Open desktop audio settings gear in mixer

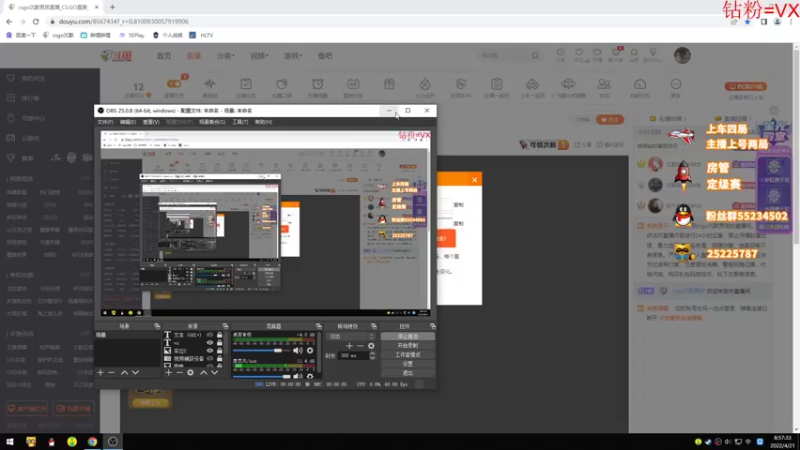pyautogui.click(x=310, y=351)
